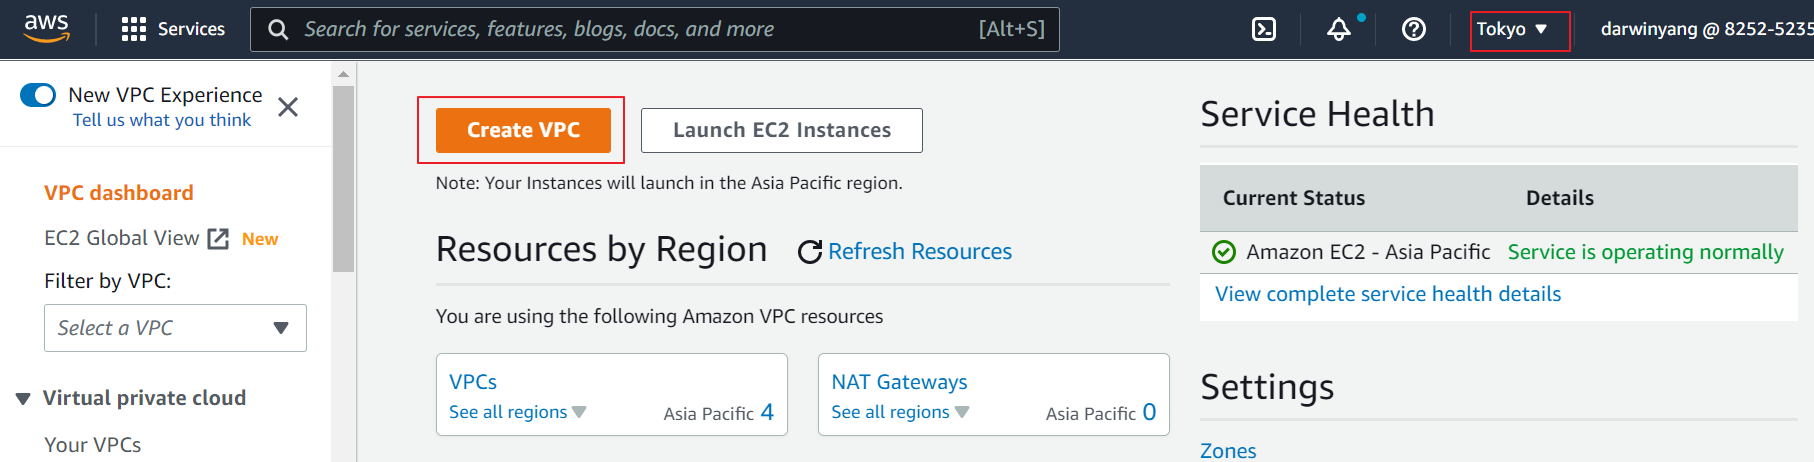Launch the CloudShell terminal icon
The width and height of the screenshot is (1814, 462).
click(1264, 29)
